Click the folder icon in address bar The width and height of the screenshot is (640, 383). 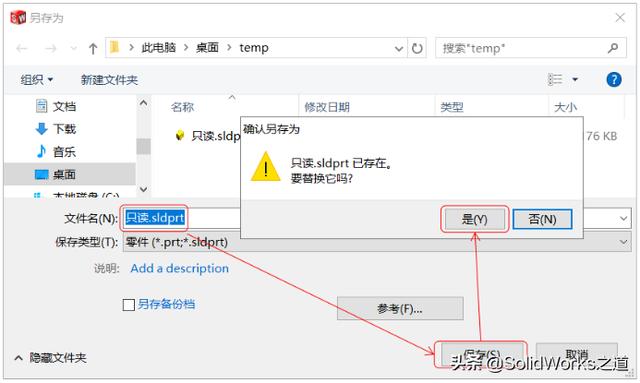coord(115,47)
